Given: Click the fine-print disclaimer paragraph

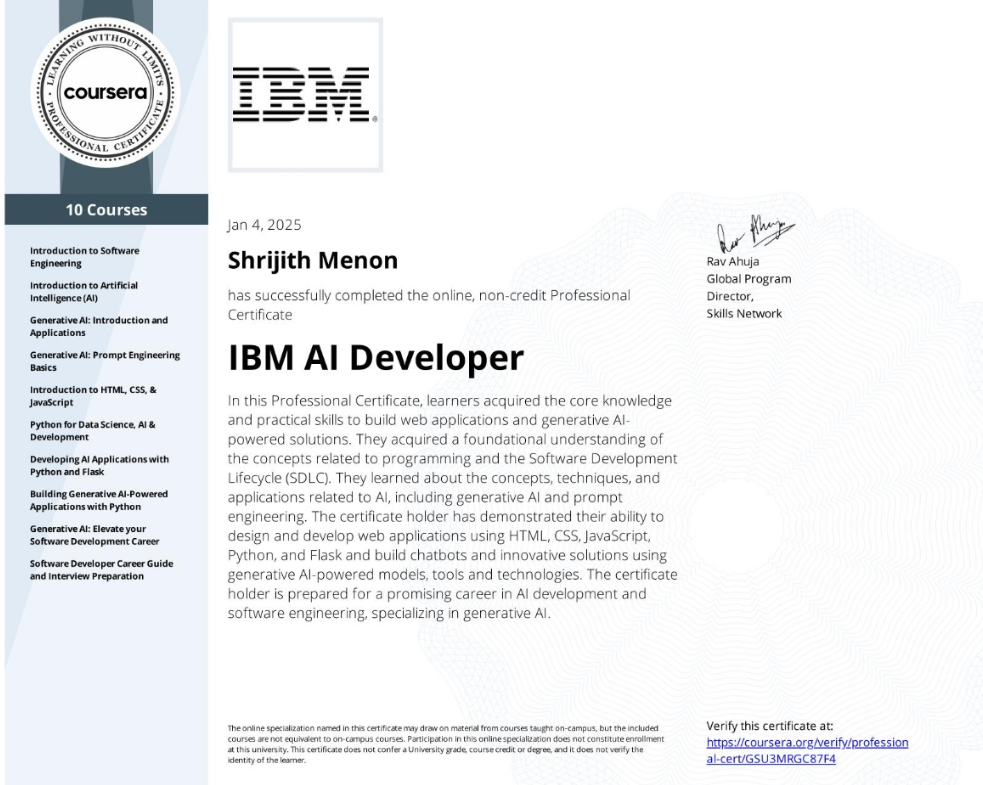Looking at the screenshot, I should [x=446, y=744].
